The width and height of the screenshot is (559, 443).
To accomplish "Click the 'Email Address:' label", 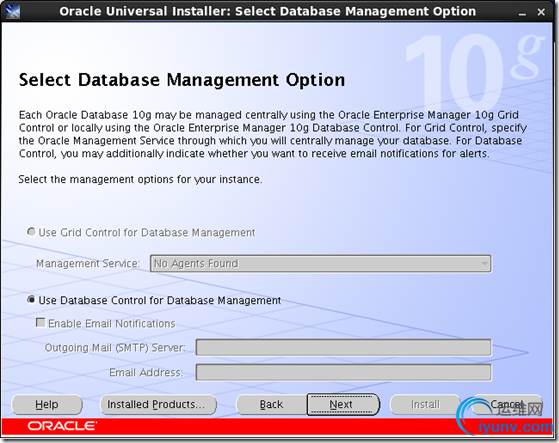I will click(146, 372).
